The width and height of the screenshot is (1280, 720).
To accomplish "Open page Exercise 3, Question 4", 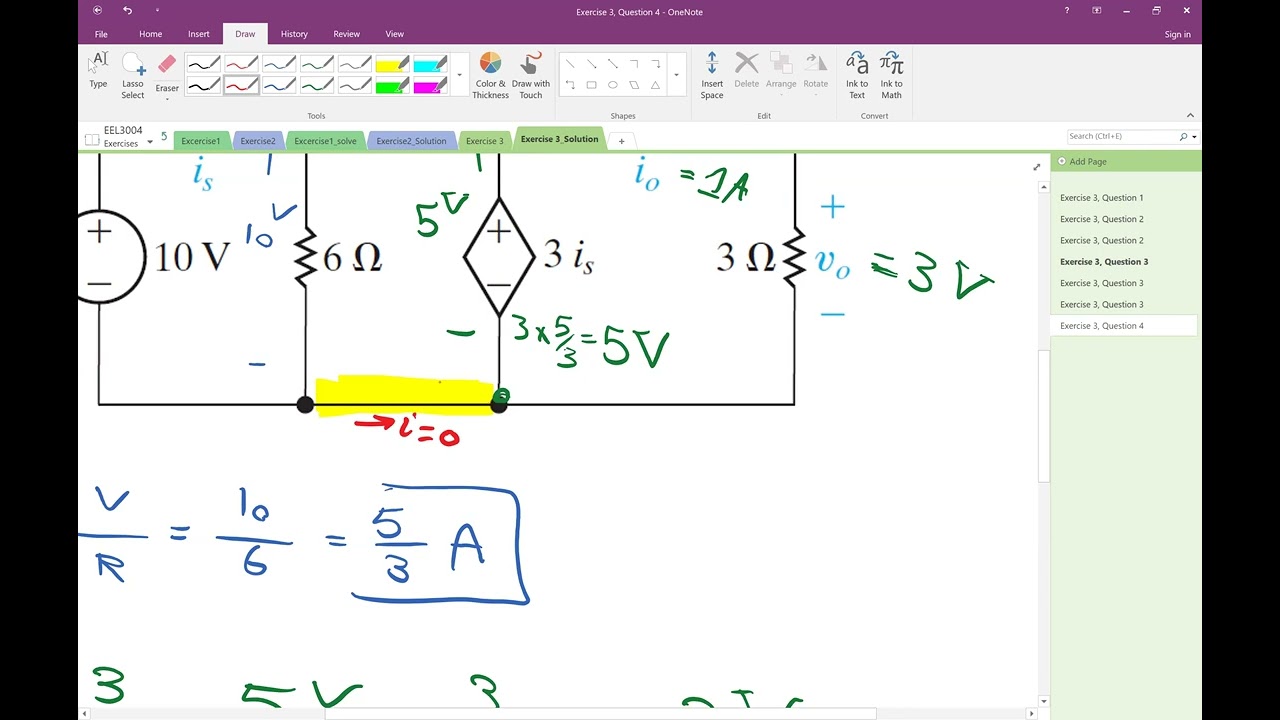I will (x=1101, y=326).
